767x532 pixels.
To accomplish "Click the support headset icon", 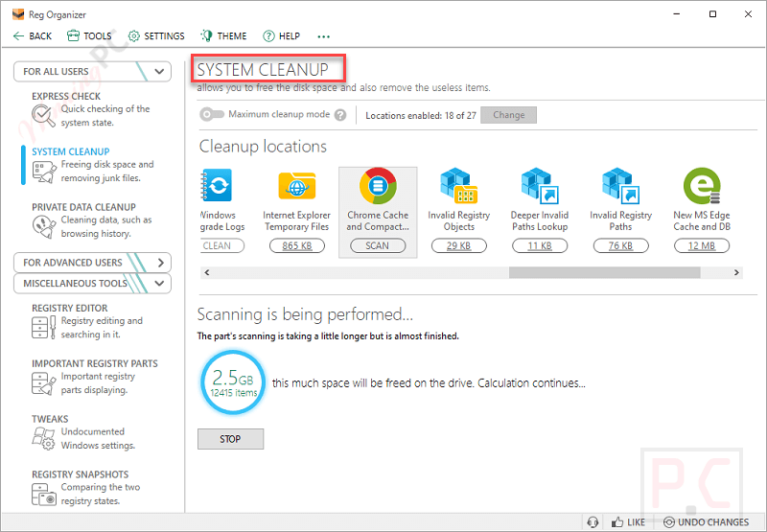I will [592, 522].
